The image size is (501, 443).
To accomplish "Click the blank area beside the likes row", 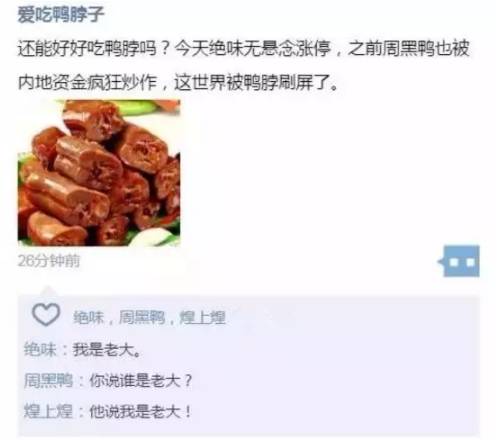I will point(353,317).
